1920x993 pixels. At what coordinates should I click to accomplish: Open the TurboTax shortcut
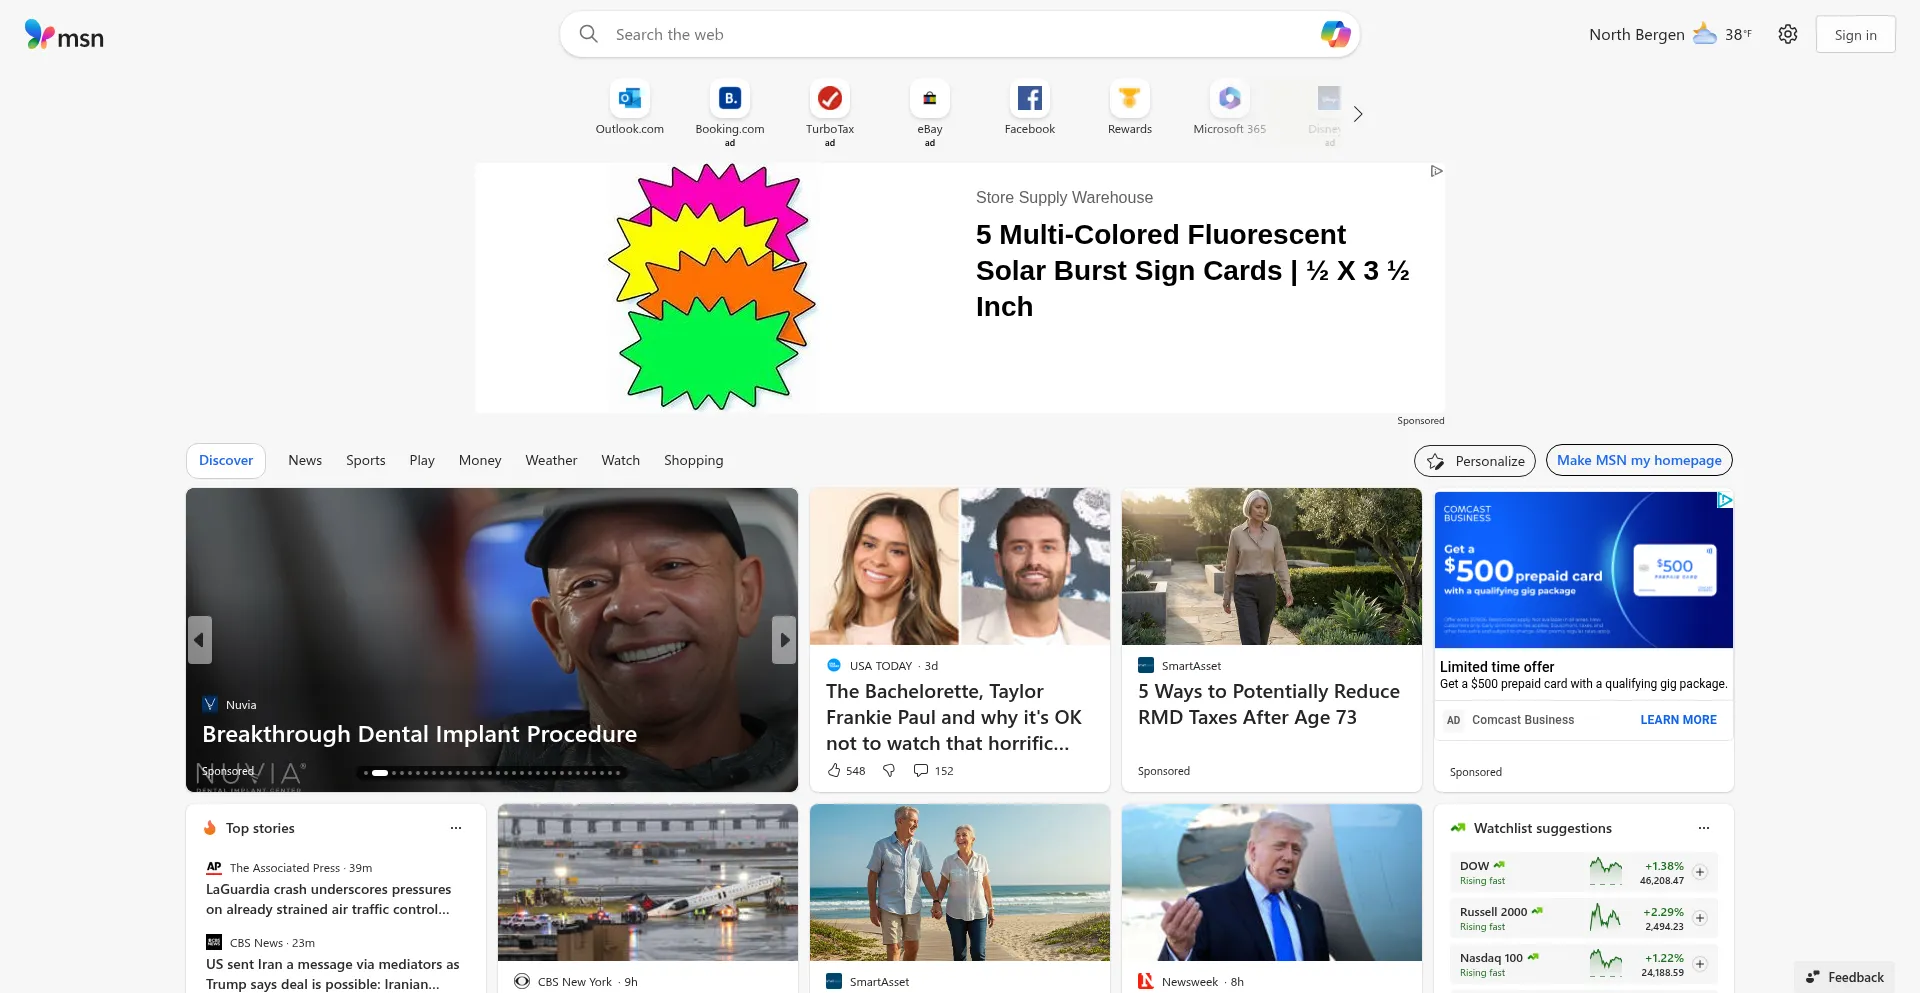pyautogui.click(x=830, y=113)
